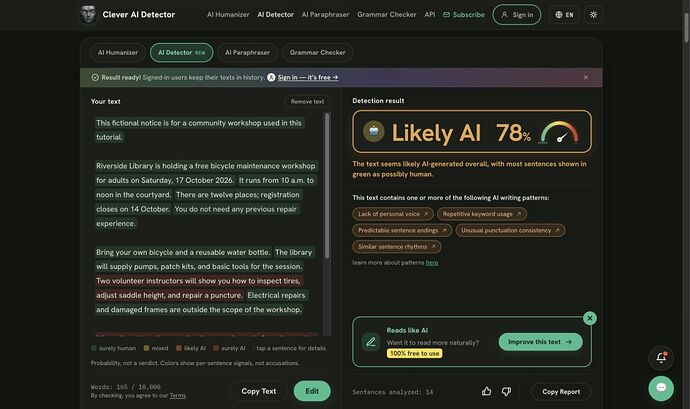This screenshot has width=690, height=409.
Task: Click the 'likely AI' legend swatch
Action: coord(179,348)
